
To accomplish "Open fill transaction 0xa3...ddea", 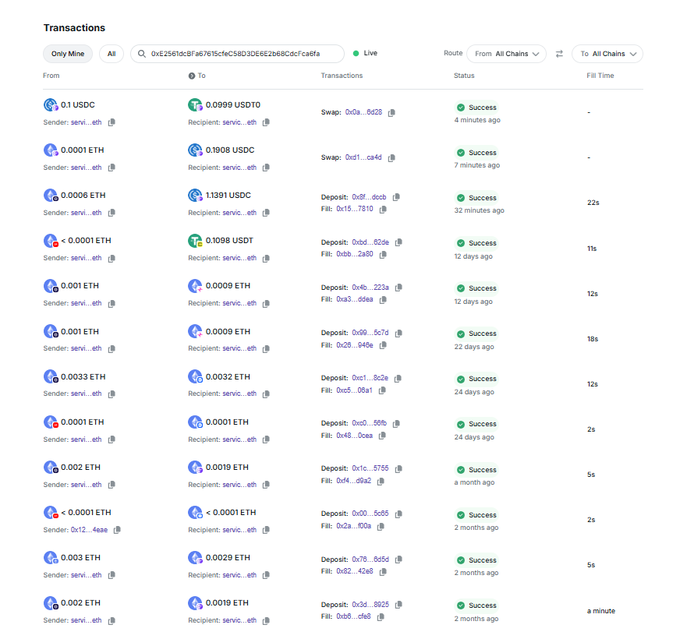I will pyautogui.click(x=354, y=299).
